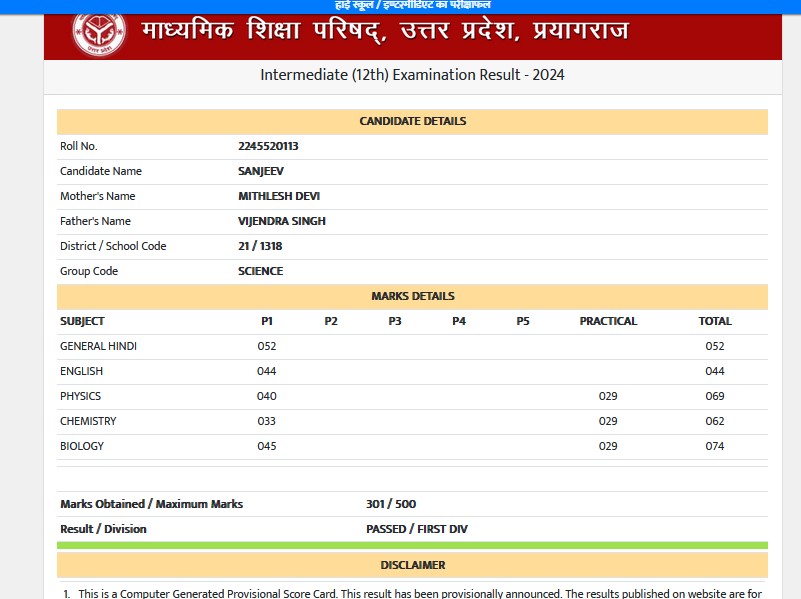Select Biology total marks 074
The image size is (801, 599).
[715, 446]
